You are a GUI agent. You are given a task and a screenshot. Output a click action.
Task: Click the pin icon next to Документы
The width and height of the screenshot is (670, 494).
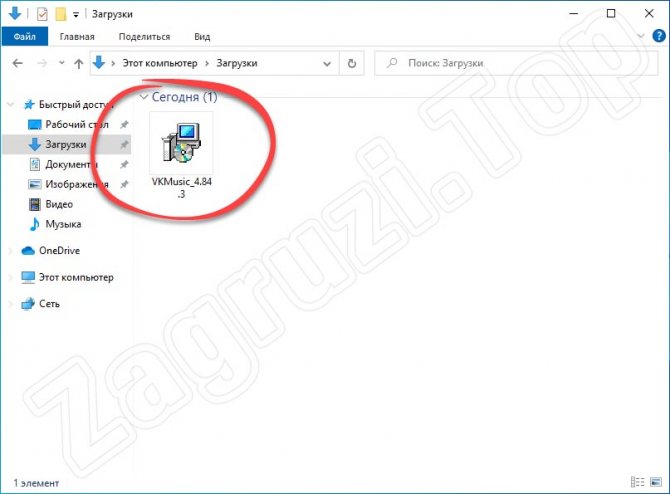[x=124, y=165]
